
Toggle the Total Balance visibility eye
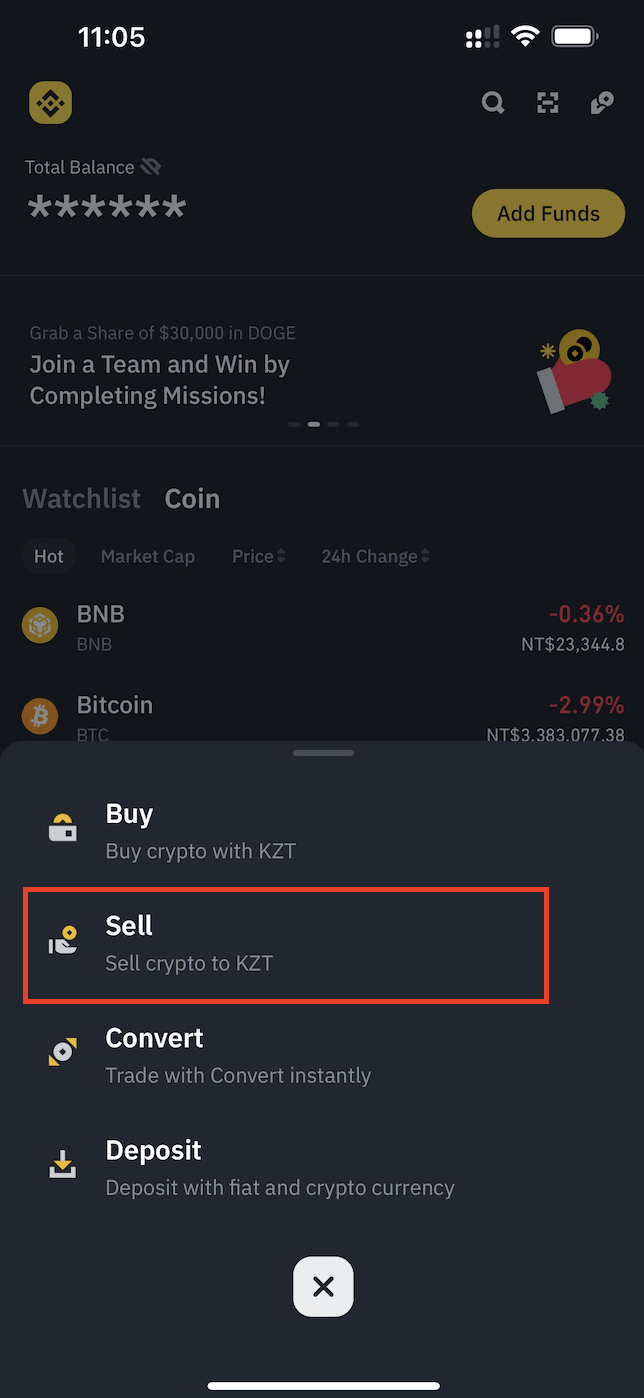151,167
